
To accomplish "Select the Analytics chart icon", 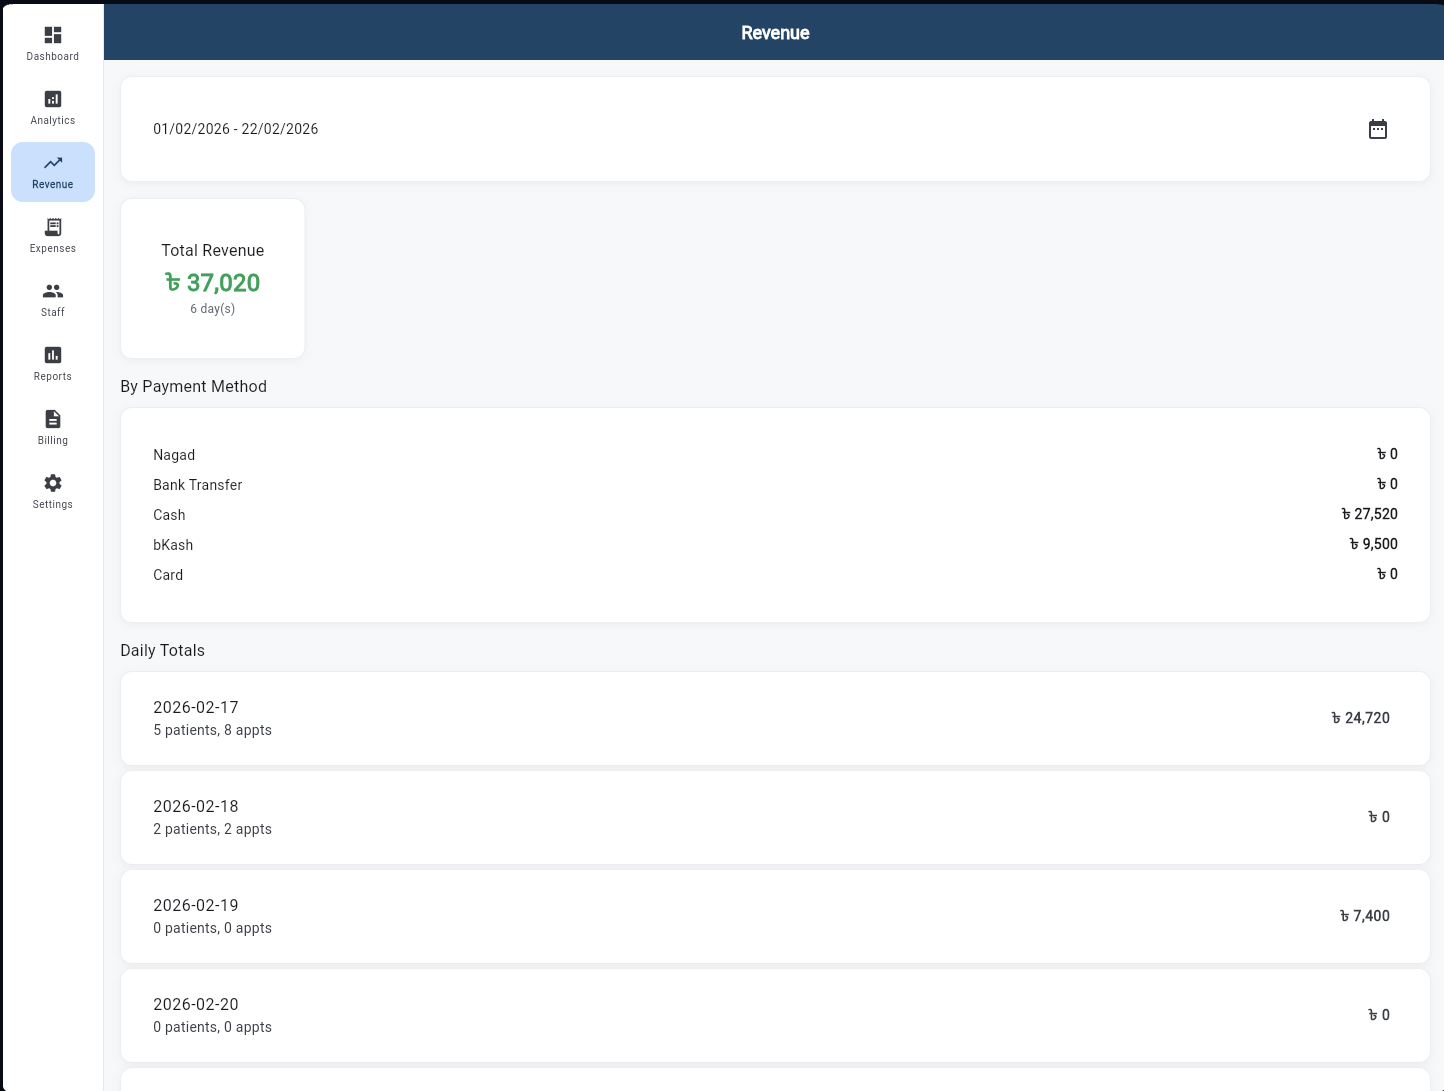I will tap(52, 98).
